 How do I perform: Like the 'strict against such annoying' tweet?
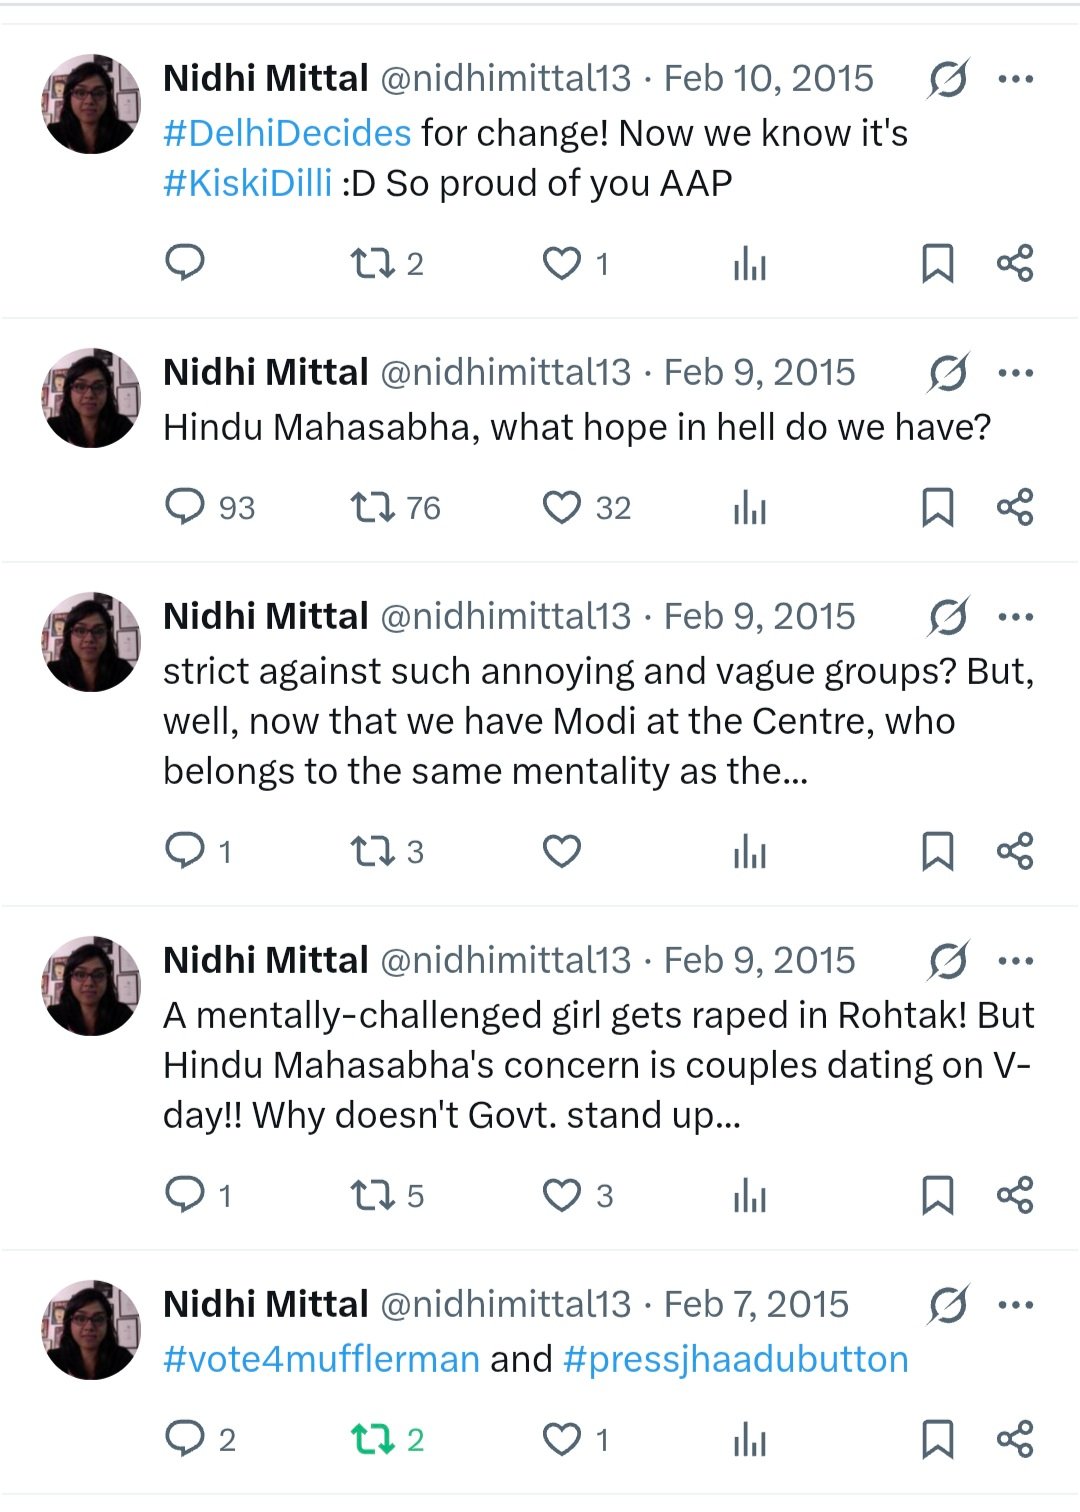tap(561, 851)
